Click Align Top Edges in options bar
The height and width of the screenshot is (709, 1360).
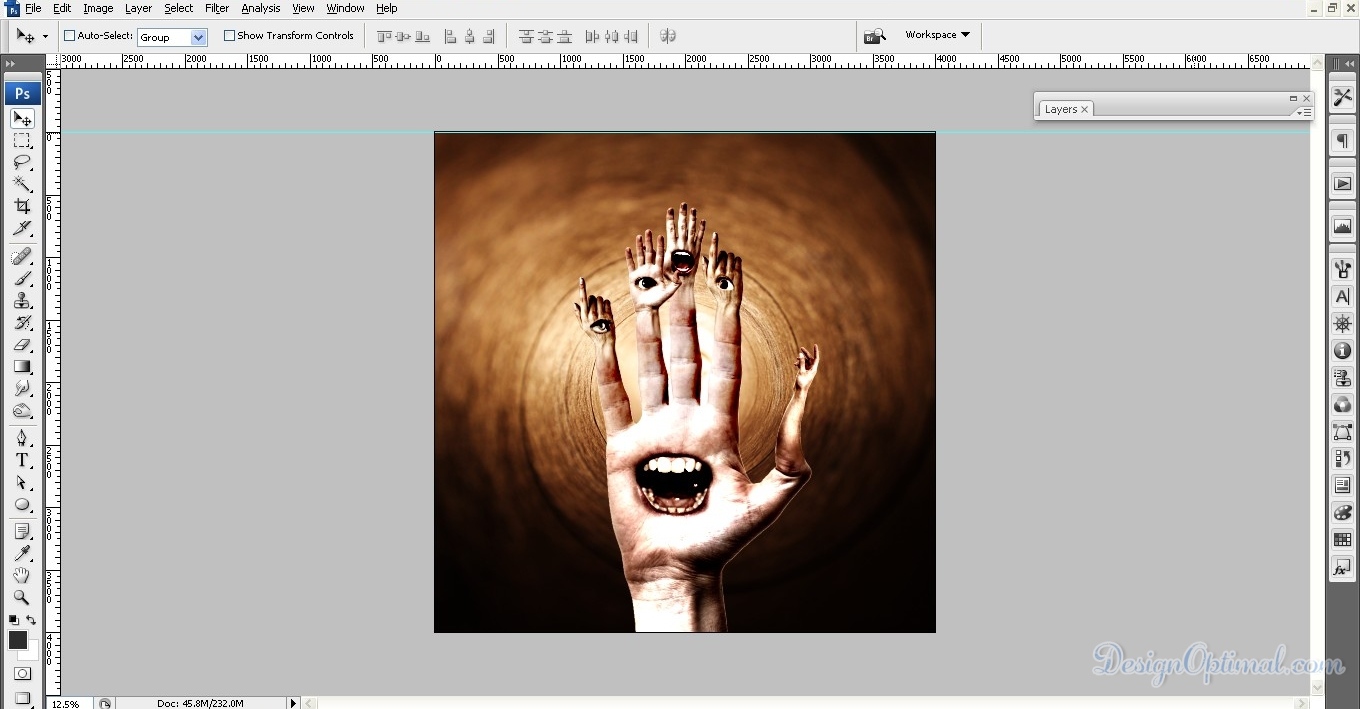[x=385, y=36]
